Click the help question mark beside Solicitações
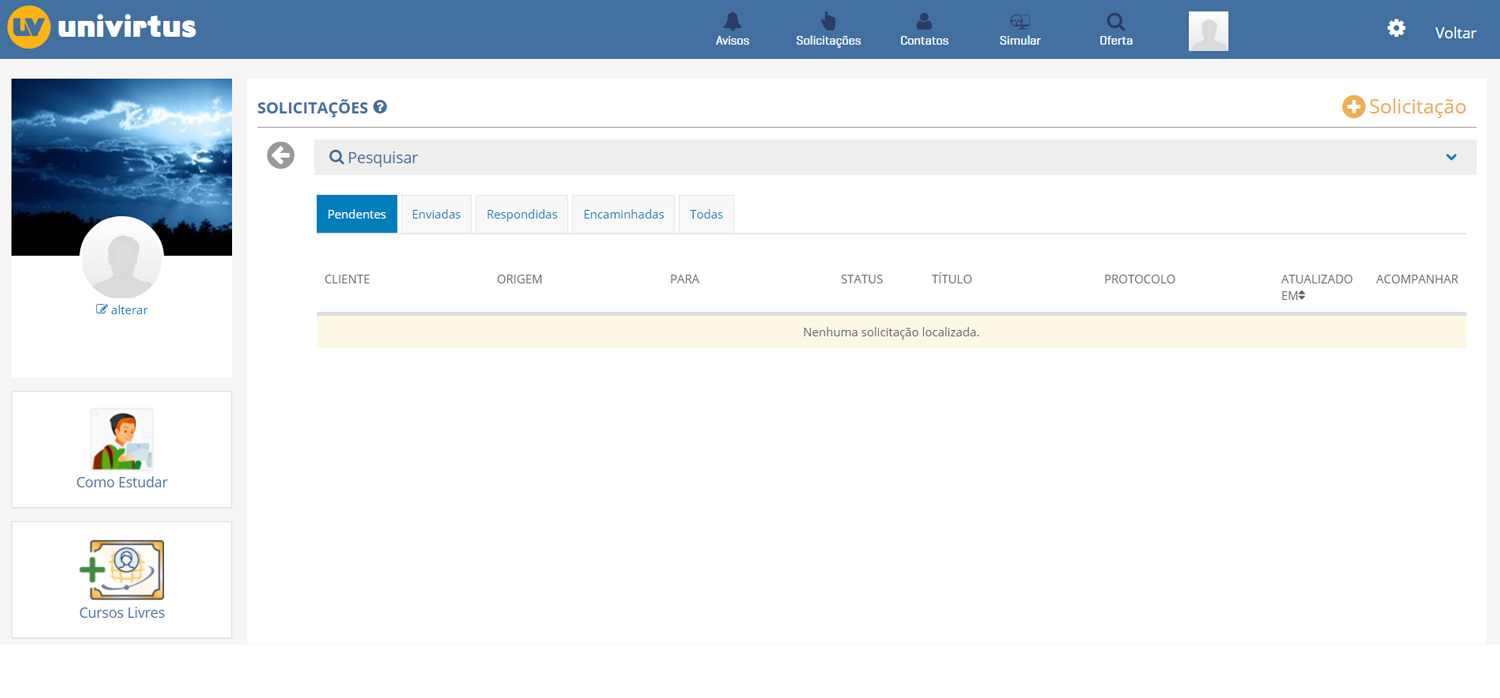The image size is (1500, 698). click(380, 107)
